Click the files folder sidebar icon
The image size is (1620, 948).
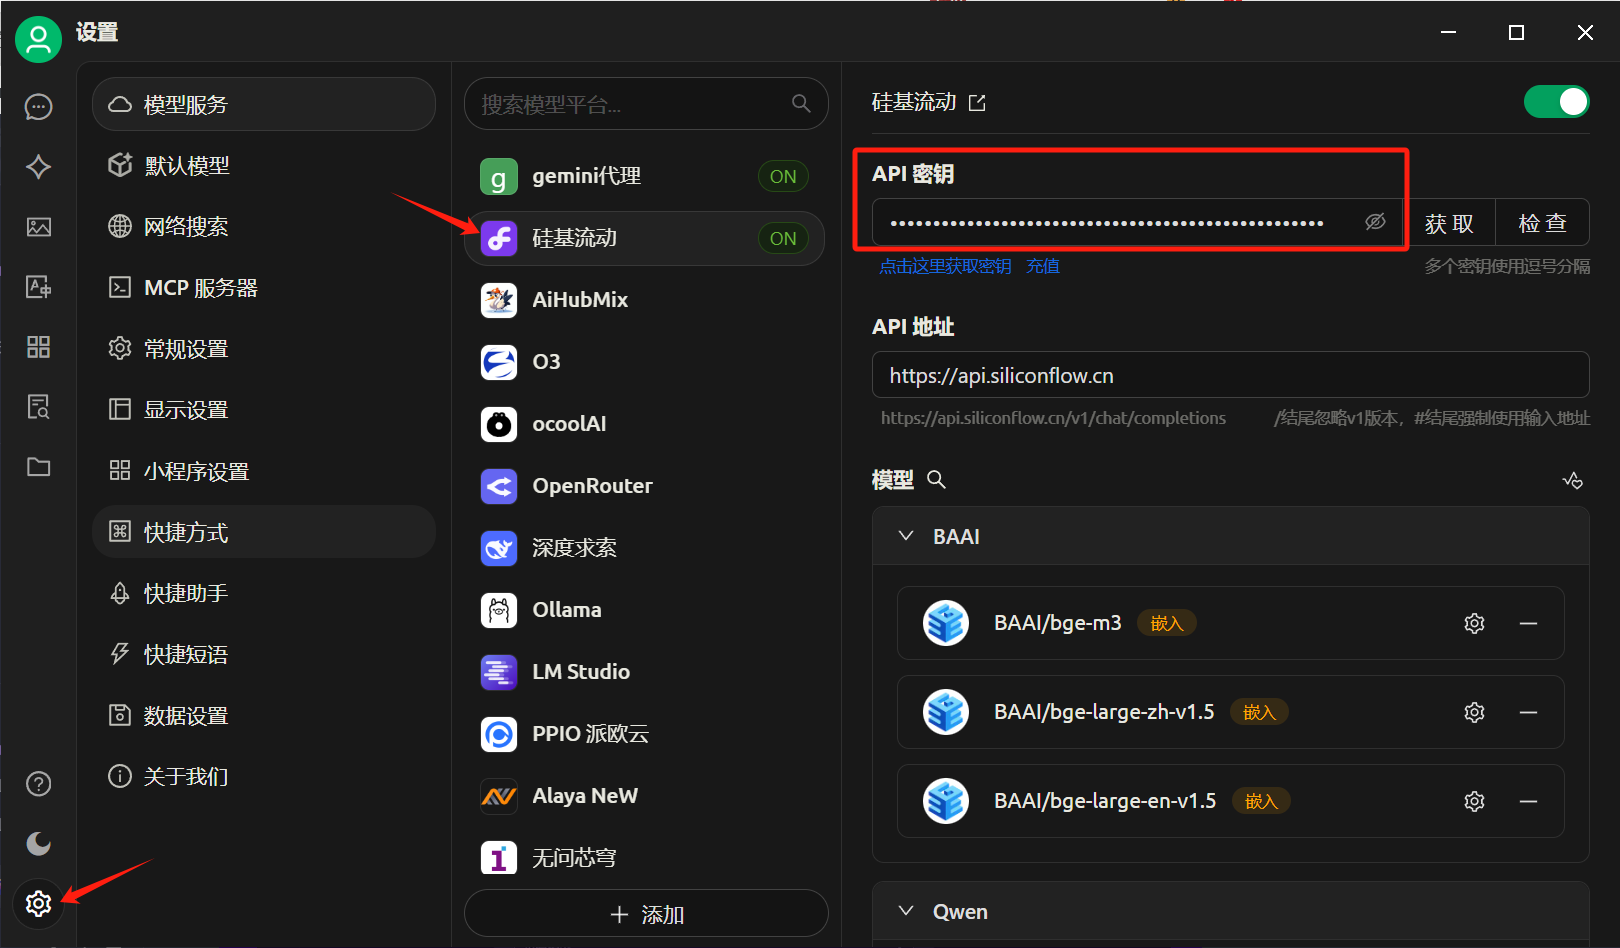click(38, 467)
